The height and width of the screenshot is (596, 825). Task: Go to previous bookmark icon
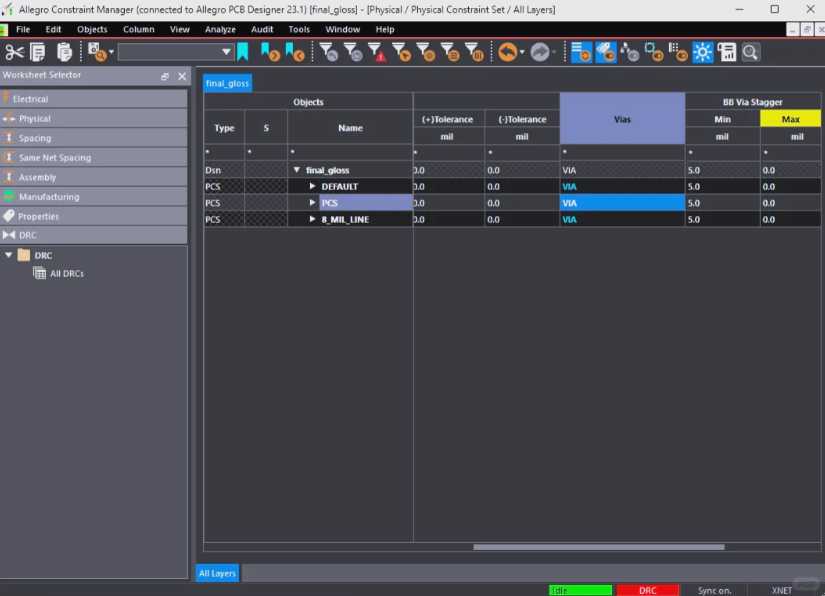click(x=295, y=52)
